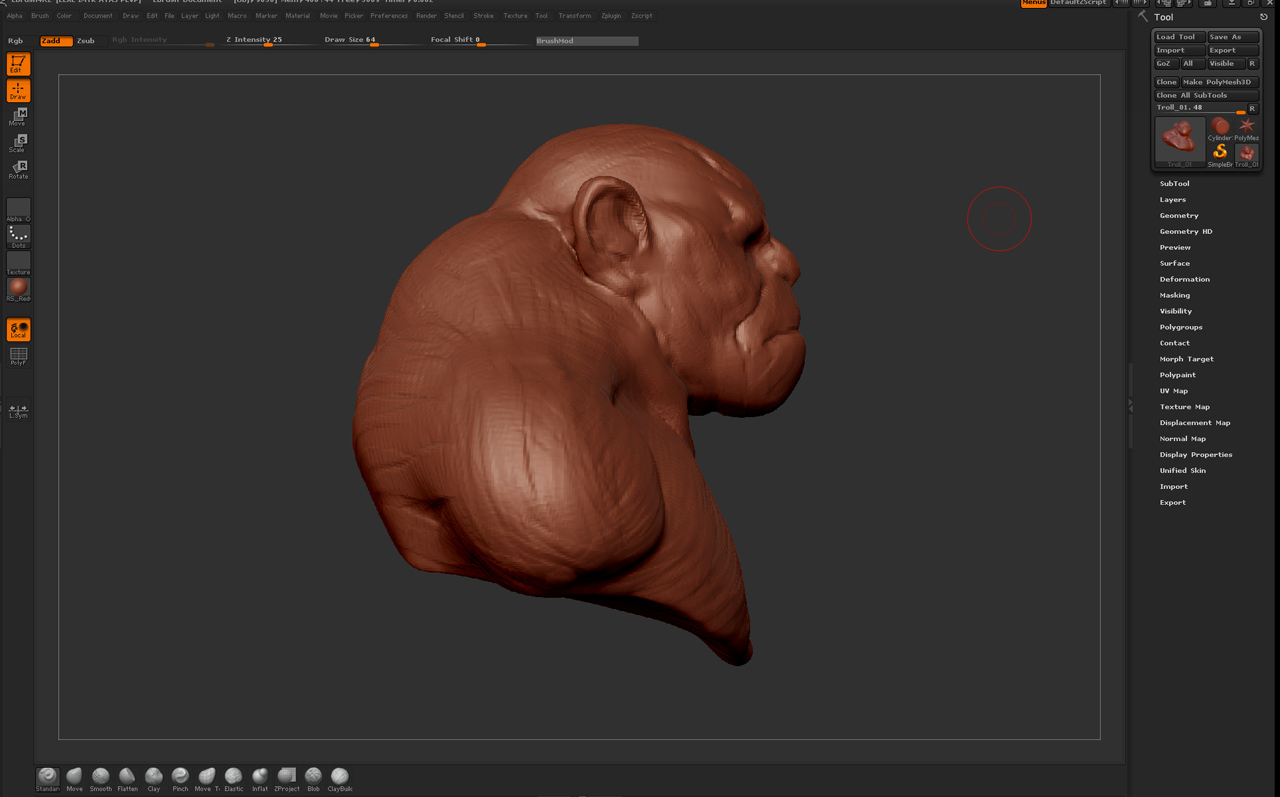Click the DefaultZScript button

(1079, 3)
